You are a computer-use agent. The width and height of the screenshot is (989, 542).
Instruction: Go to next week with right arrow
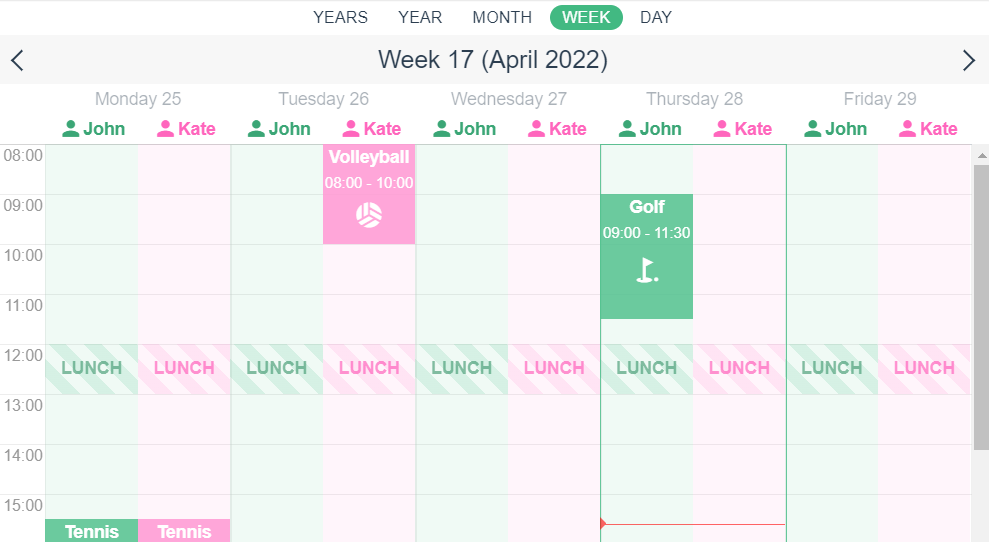point(969,61)
